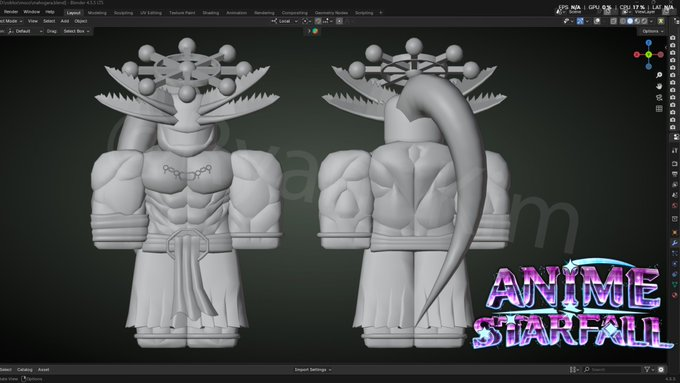Viewport: 680px width, 383px height.
Task: Open the Object Mode dropdown
Action: [11, 21]
